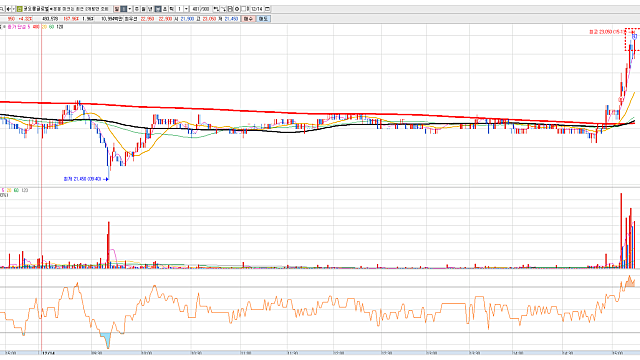Click the high price 23,050 in info bar
Screen dimensions: 640x360
click(209, 19)
